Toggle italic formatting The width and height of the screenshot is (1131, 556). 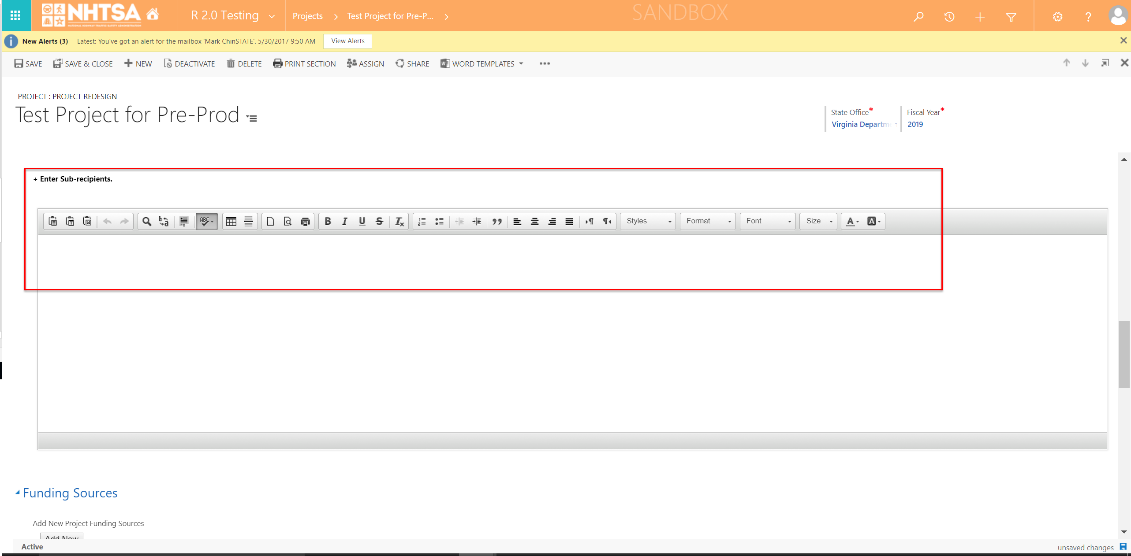click(345, 221)
